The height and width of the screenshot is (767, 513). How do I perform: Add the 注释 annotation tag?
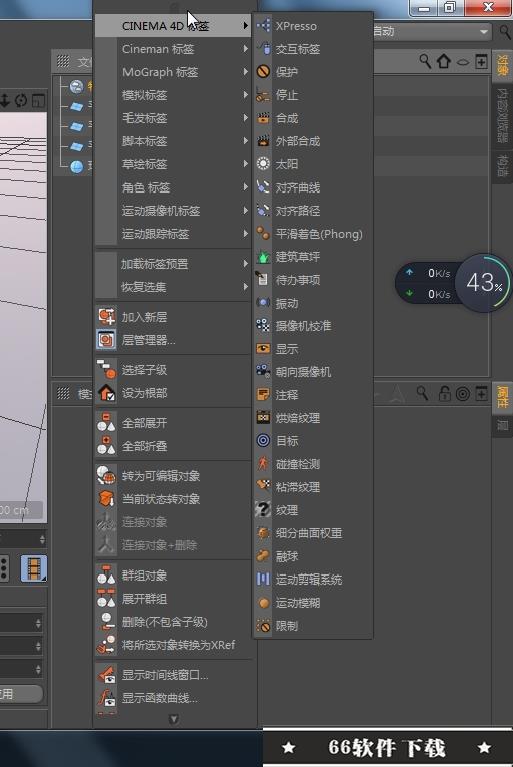point(312,395)
